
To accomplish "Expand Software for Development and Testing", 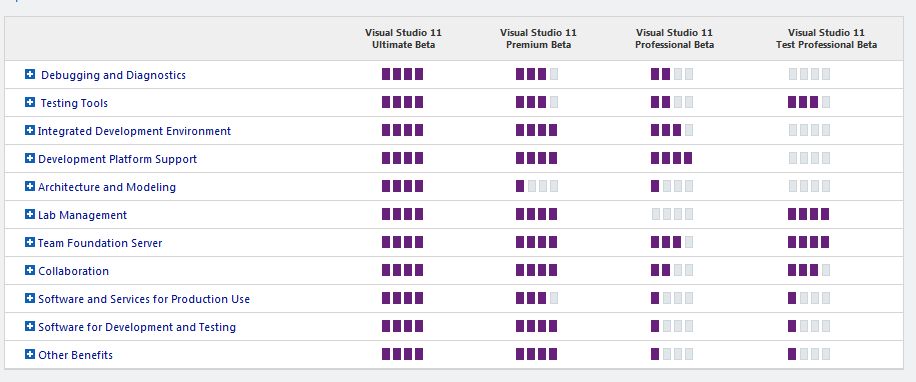I will click(30, 327).
